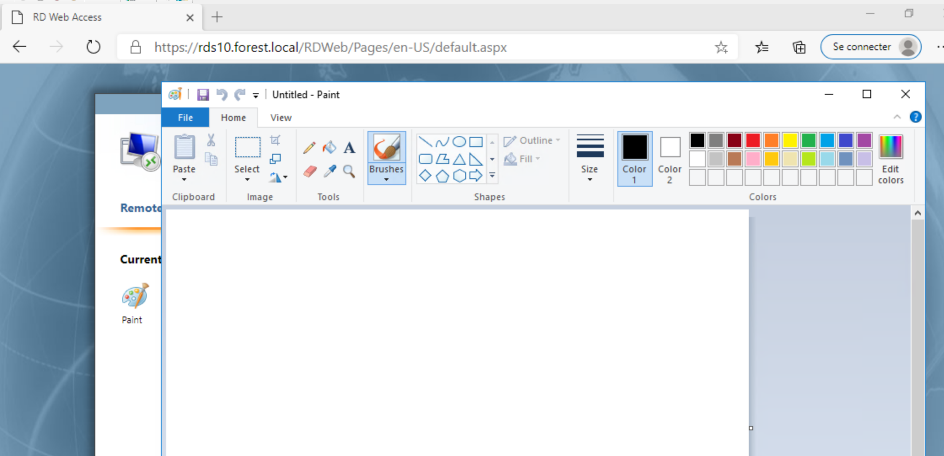The height and width of the screenshot is (456, 944).
Task: Click the Undo arrow in quick access toolbar
Action: point(222,95)
